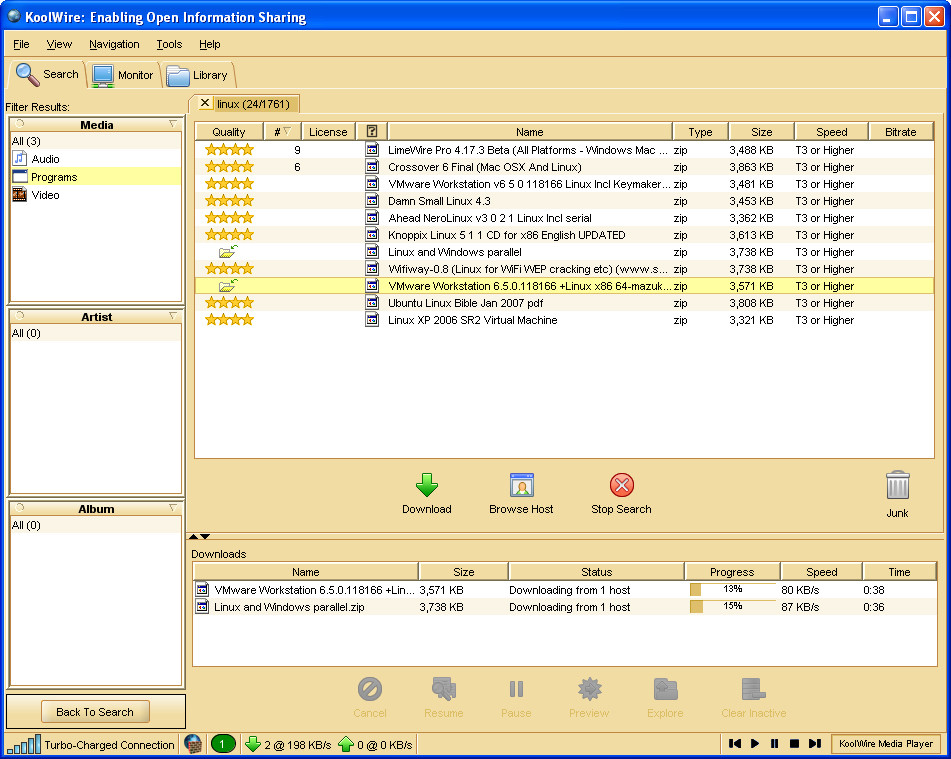Click the green uploads arrow in status bar
Viewport: 951px width, 759px height.
(346, 744)
